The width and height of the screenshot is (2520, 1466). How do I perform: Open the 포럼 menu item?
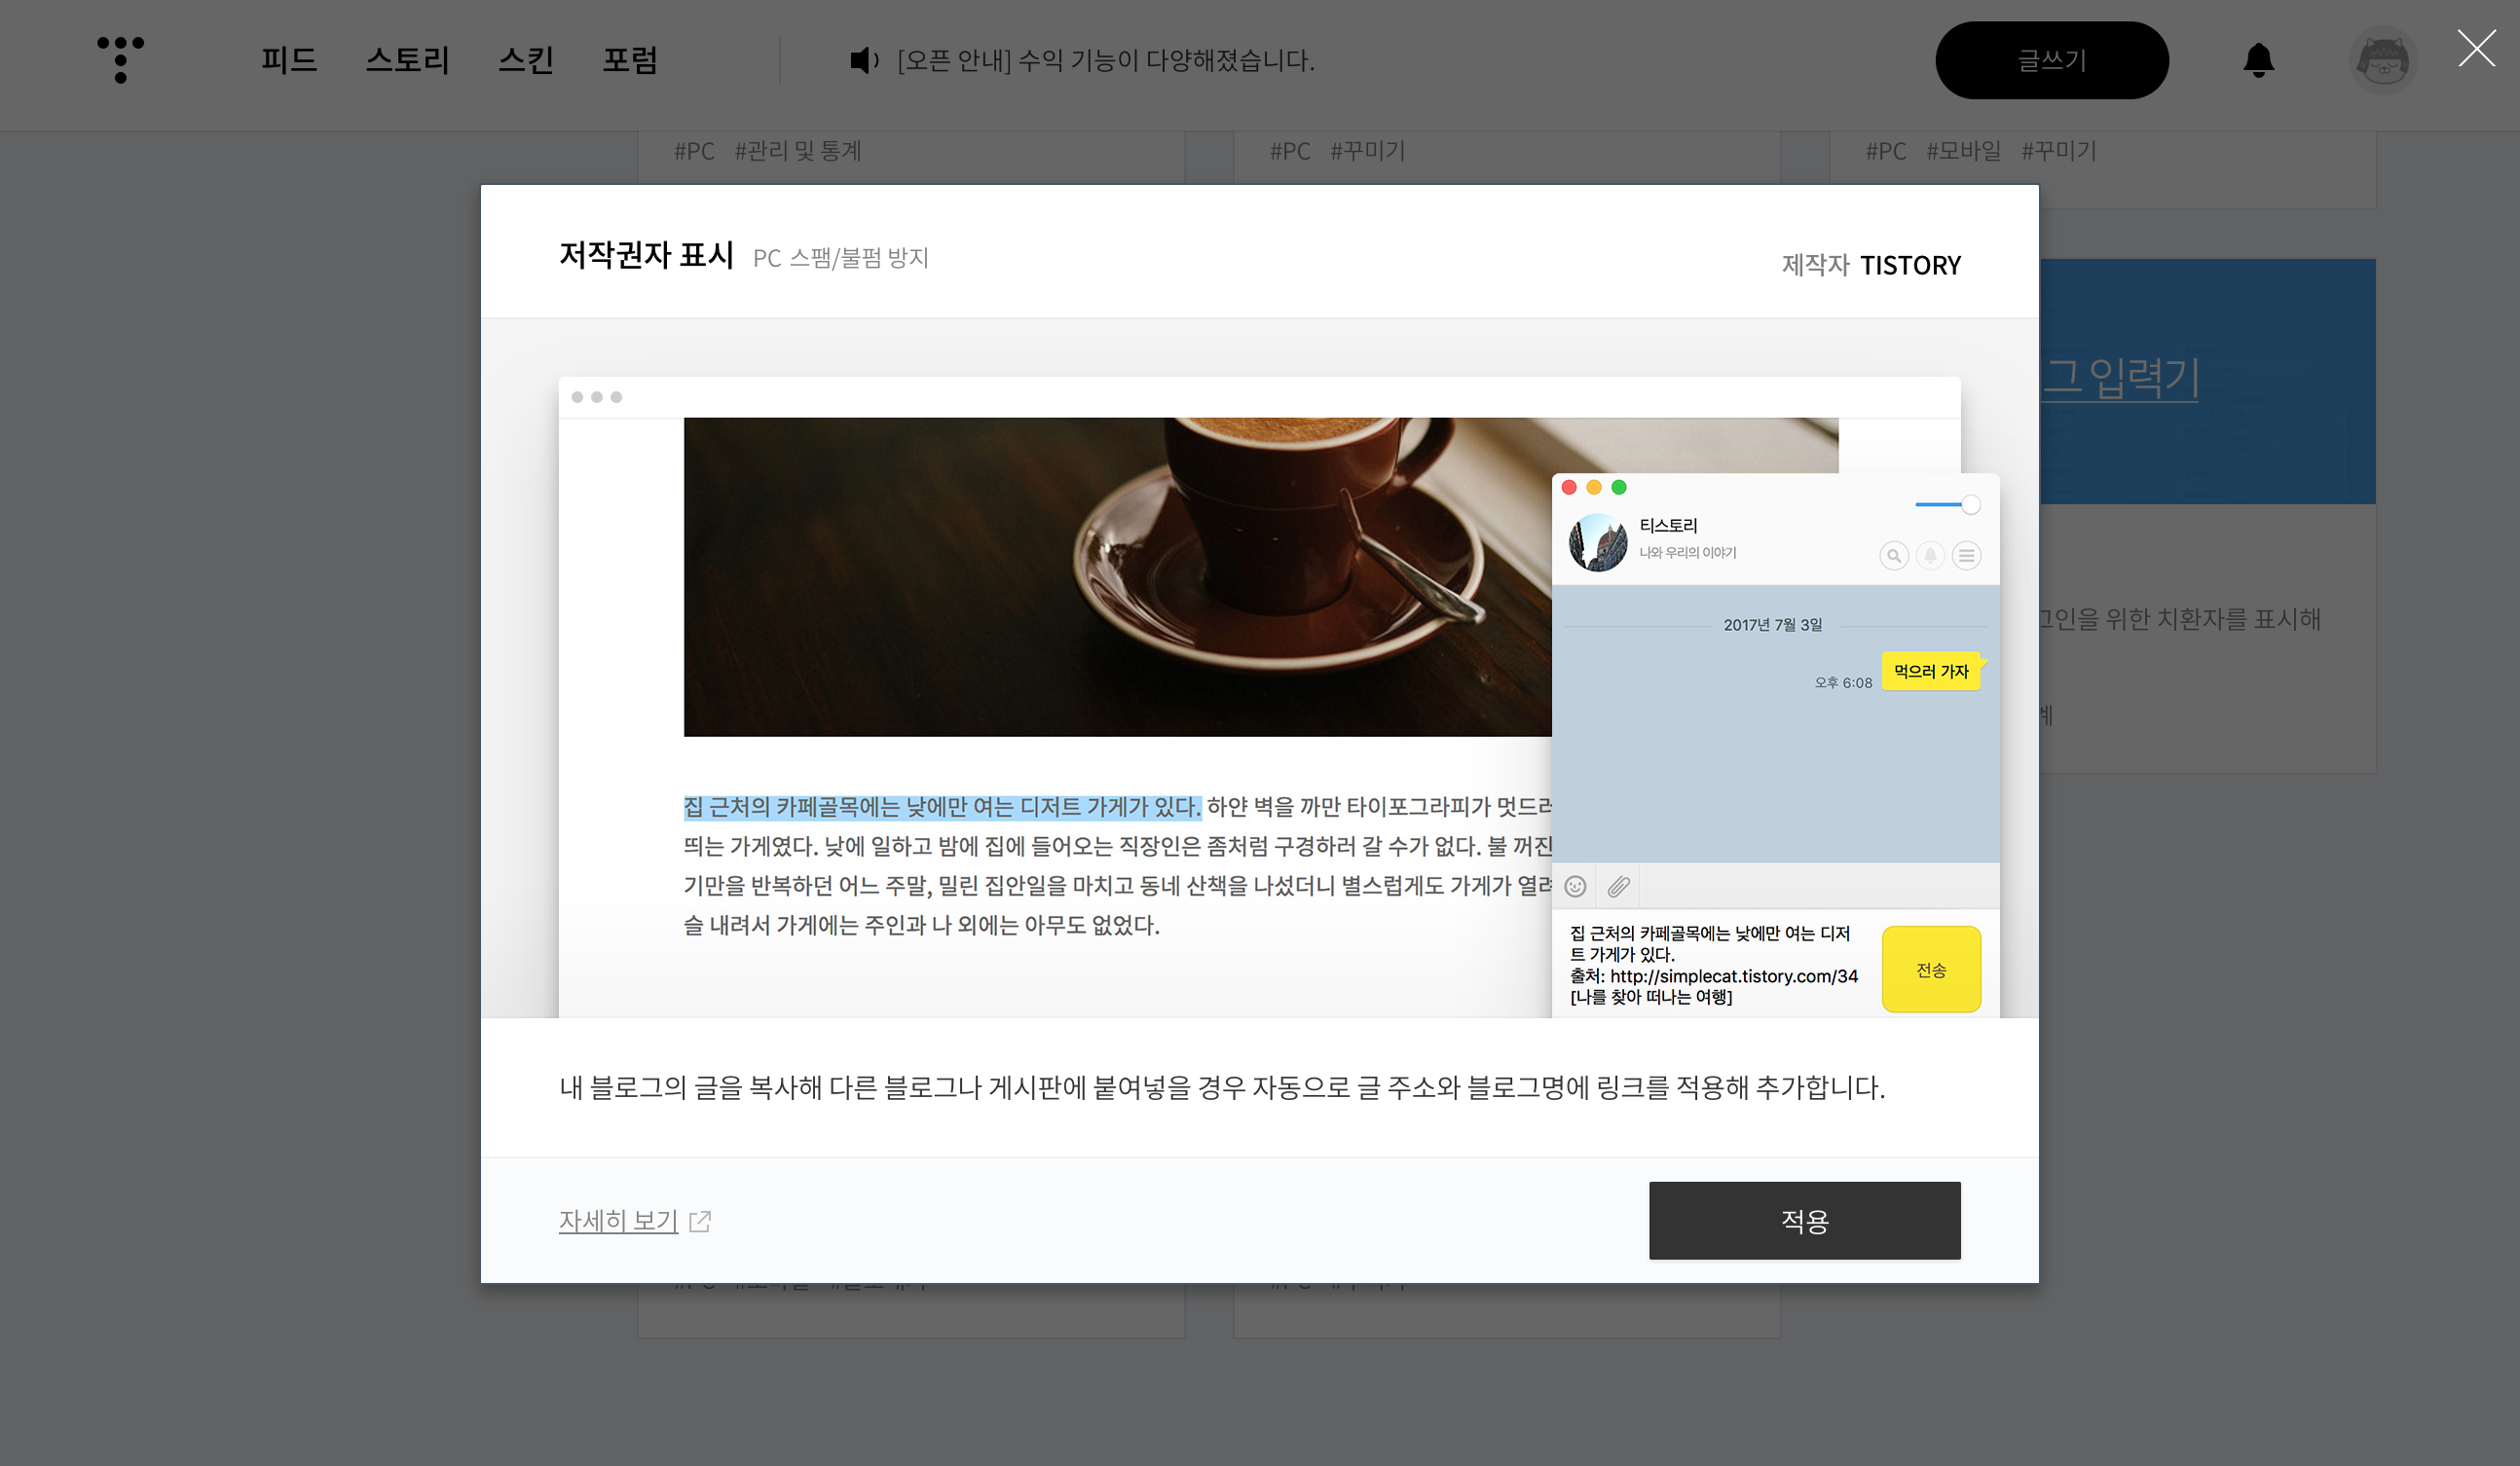click(x=630, y=60)
